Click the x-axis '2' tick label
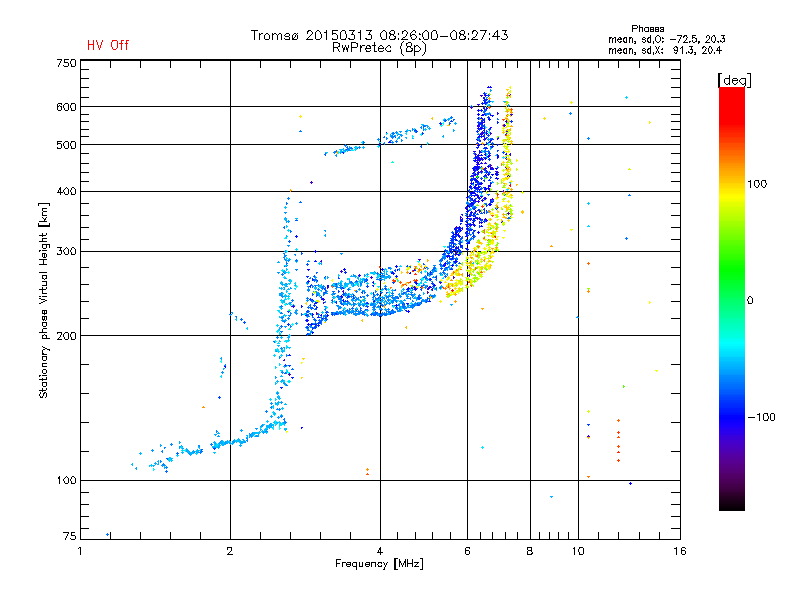The height and width of the screenshot is (600, 800). pos(230,551)
